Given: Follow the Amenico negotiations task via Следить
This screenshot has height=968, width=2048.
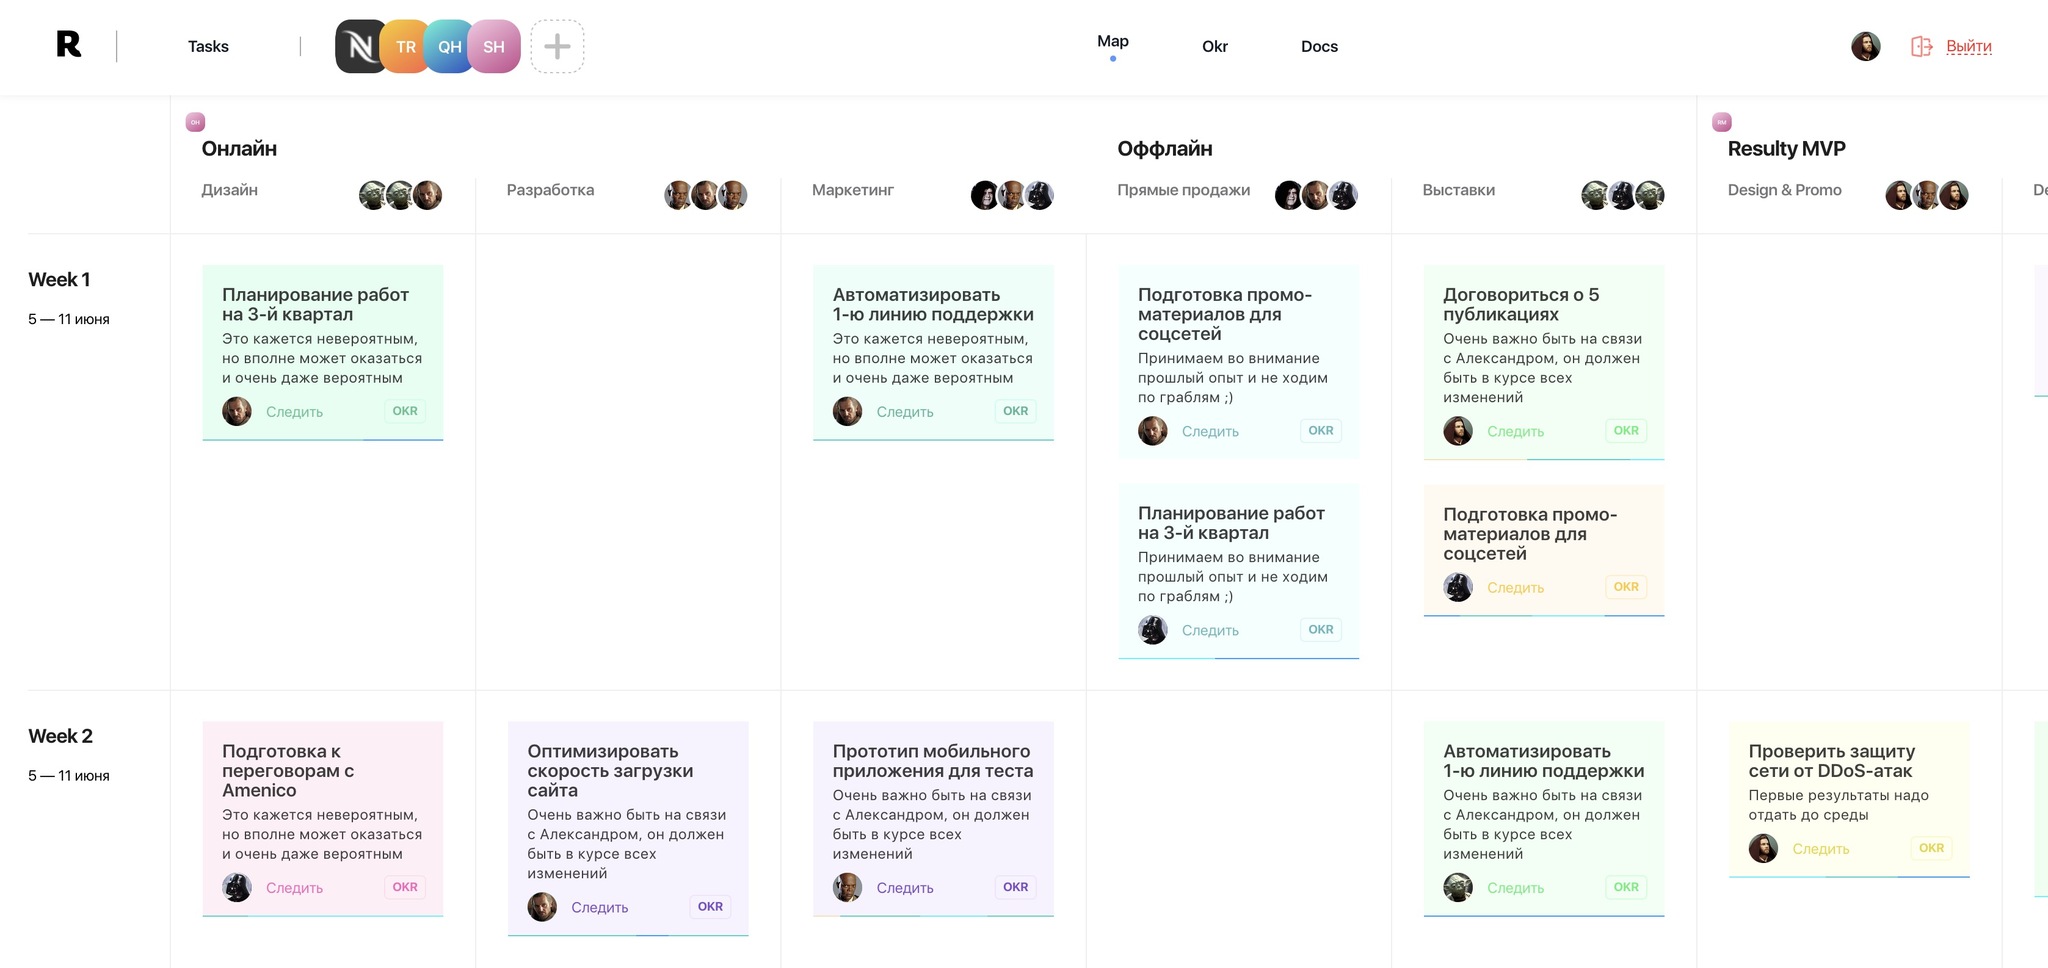Looking at the screenshot, I should tap(294, 888).
